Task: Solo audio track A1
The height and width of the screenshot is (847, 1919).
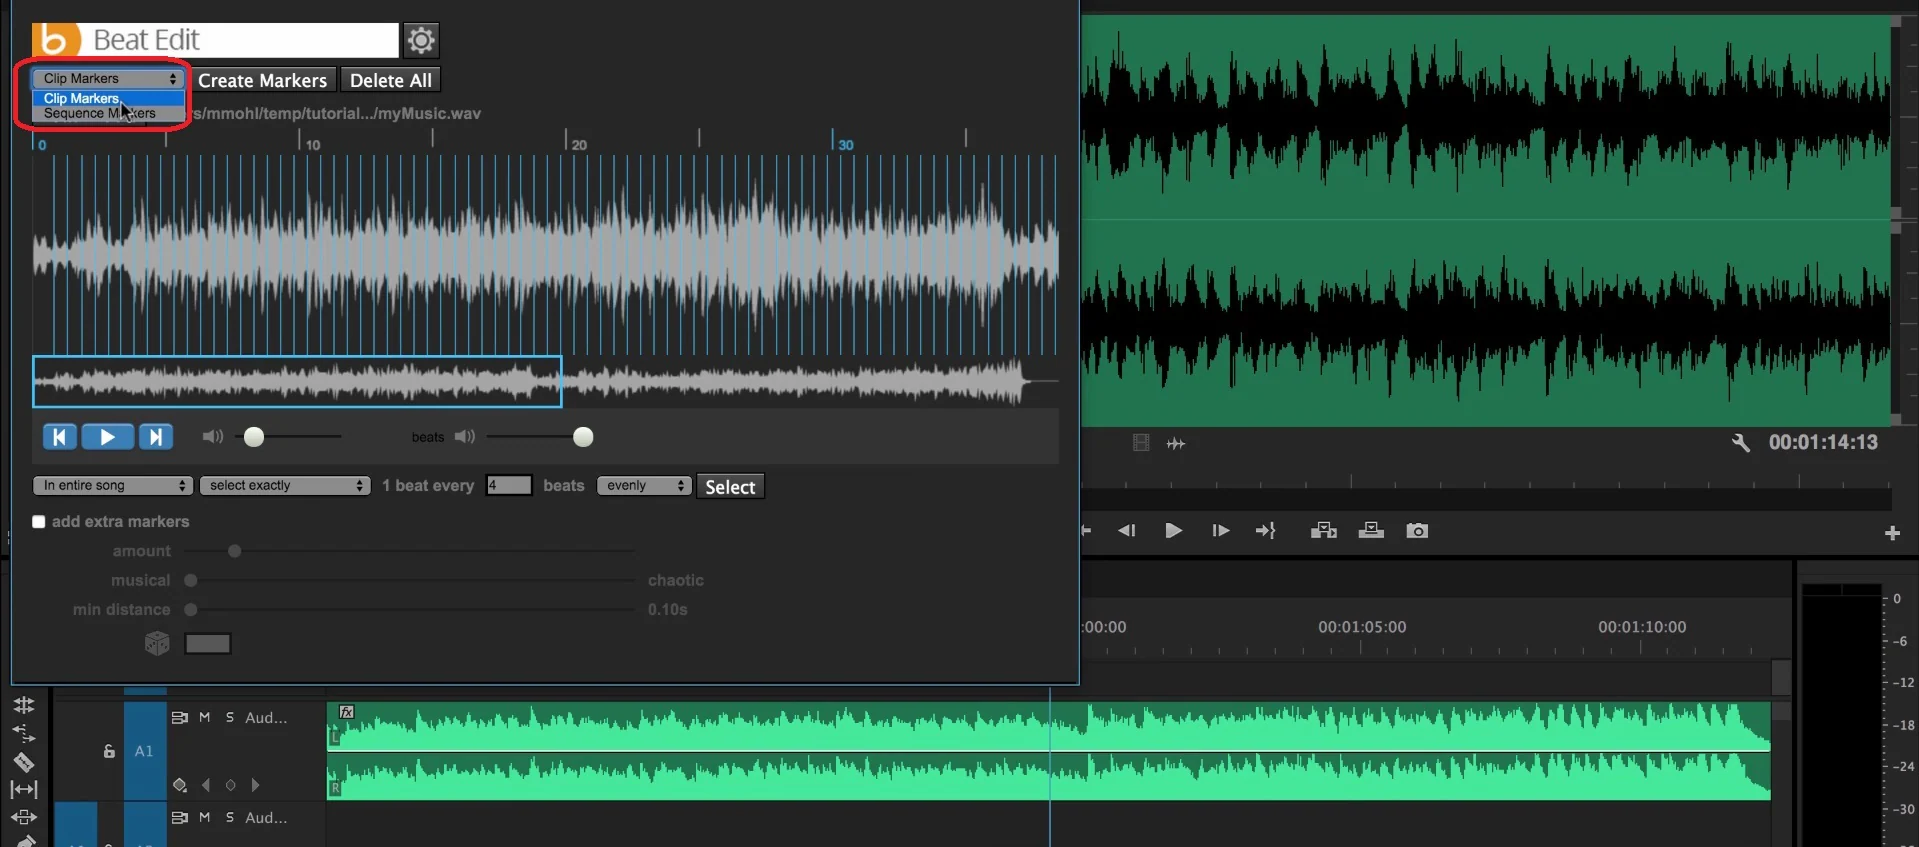Action: point(229,717)
